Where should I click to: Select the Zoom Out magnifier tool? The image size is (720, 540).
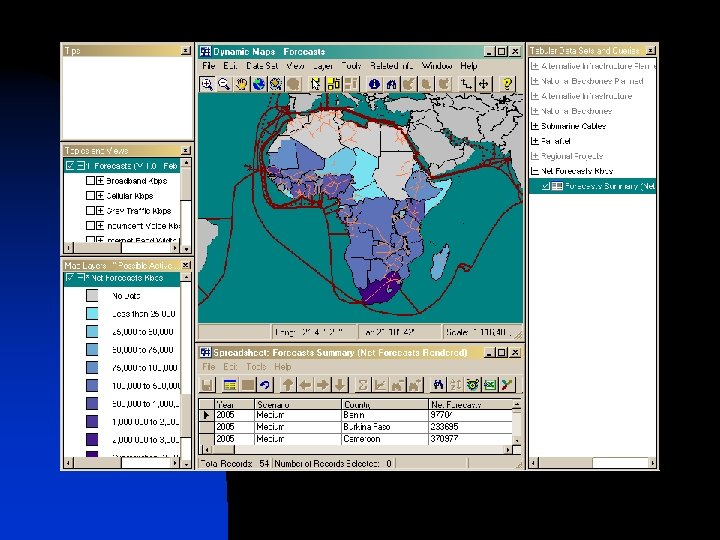224,84
